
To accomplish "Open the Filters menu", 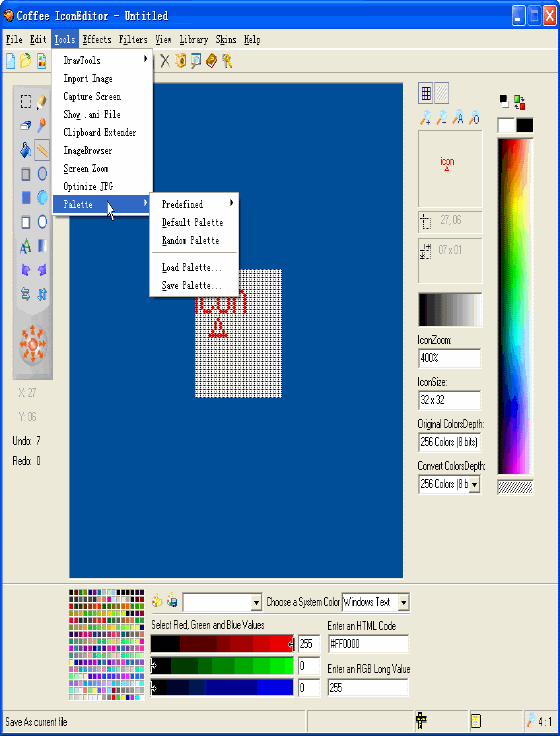I will (133, 40).
